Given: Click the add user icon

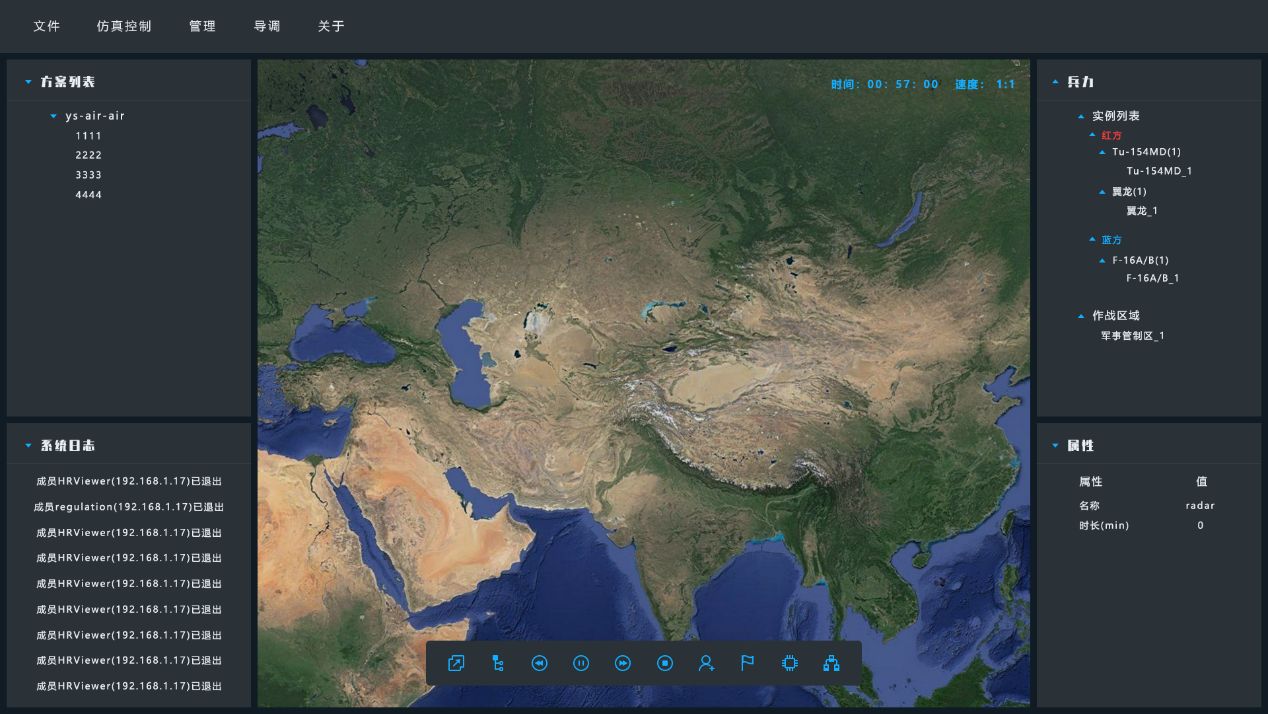Looking at the screenshot, I should [x=707, y=663].
